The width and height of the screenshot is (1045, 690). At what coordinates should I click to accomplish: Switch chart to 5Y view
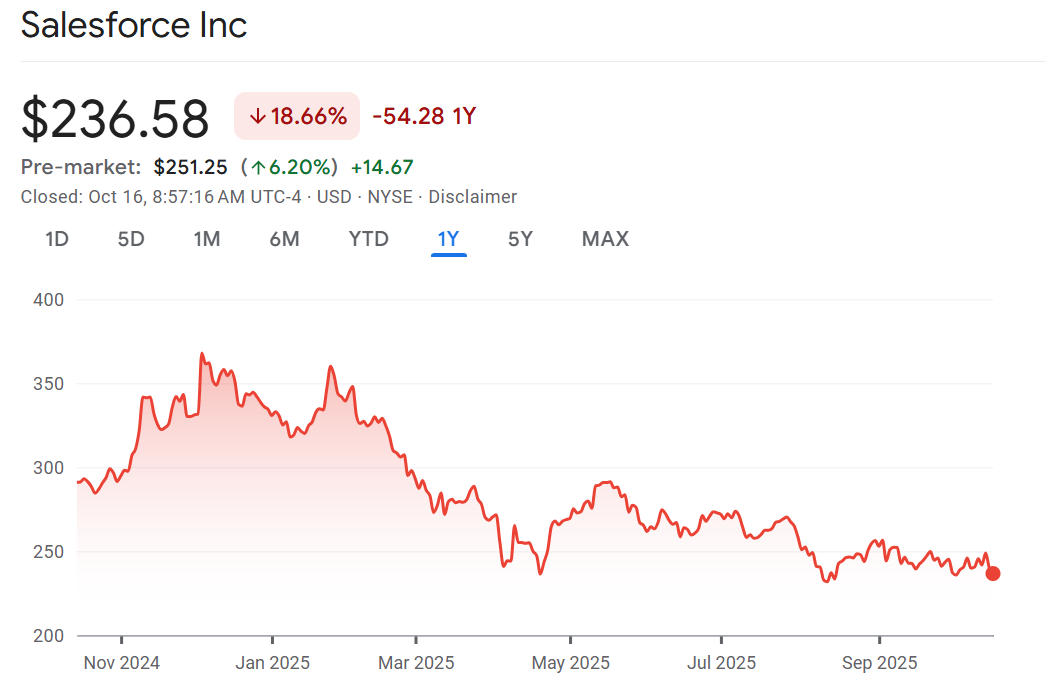(x=520, y=239)
